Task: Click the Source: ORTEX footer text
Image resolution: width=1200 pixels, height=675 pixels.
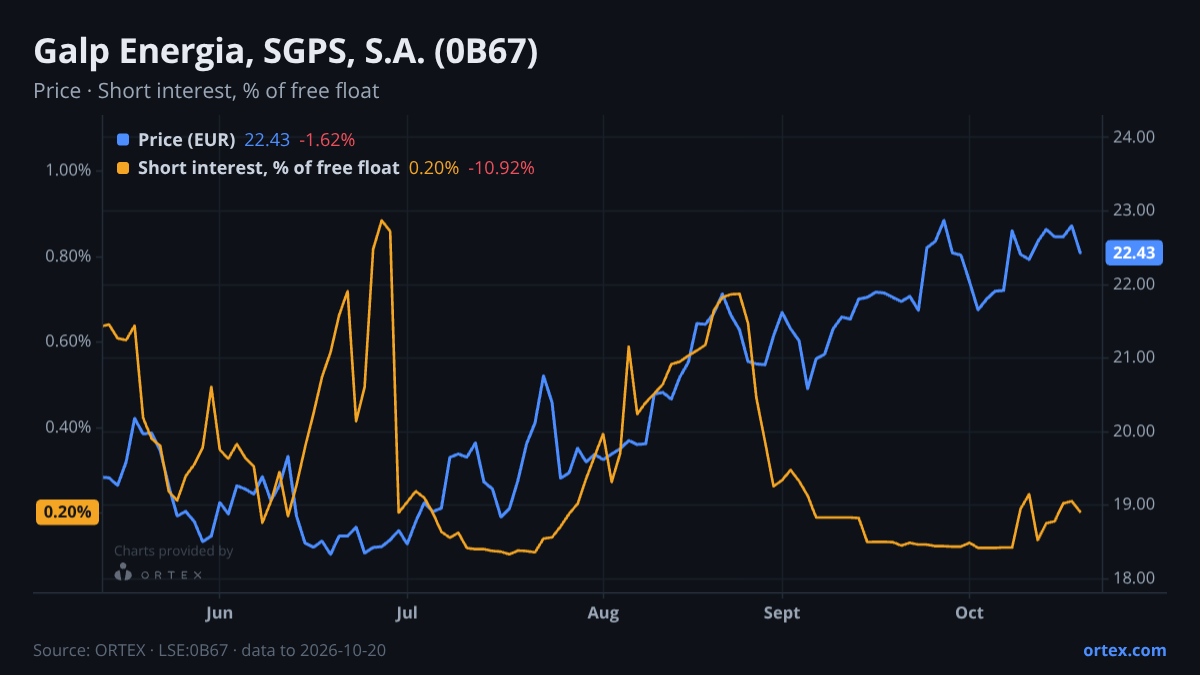Action: (210, 650)
